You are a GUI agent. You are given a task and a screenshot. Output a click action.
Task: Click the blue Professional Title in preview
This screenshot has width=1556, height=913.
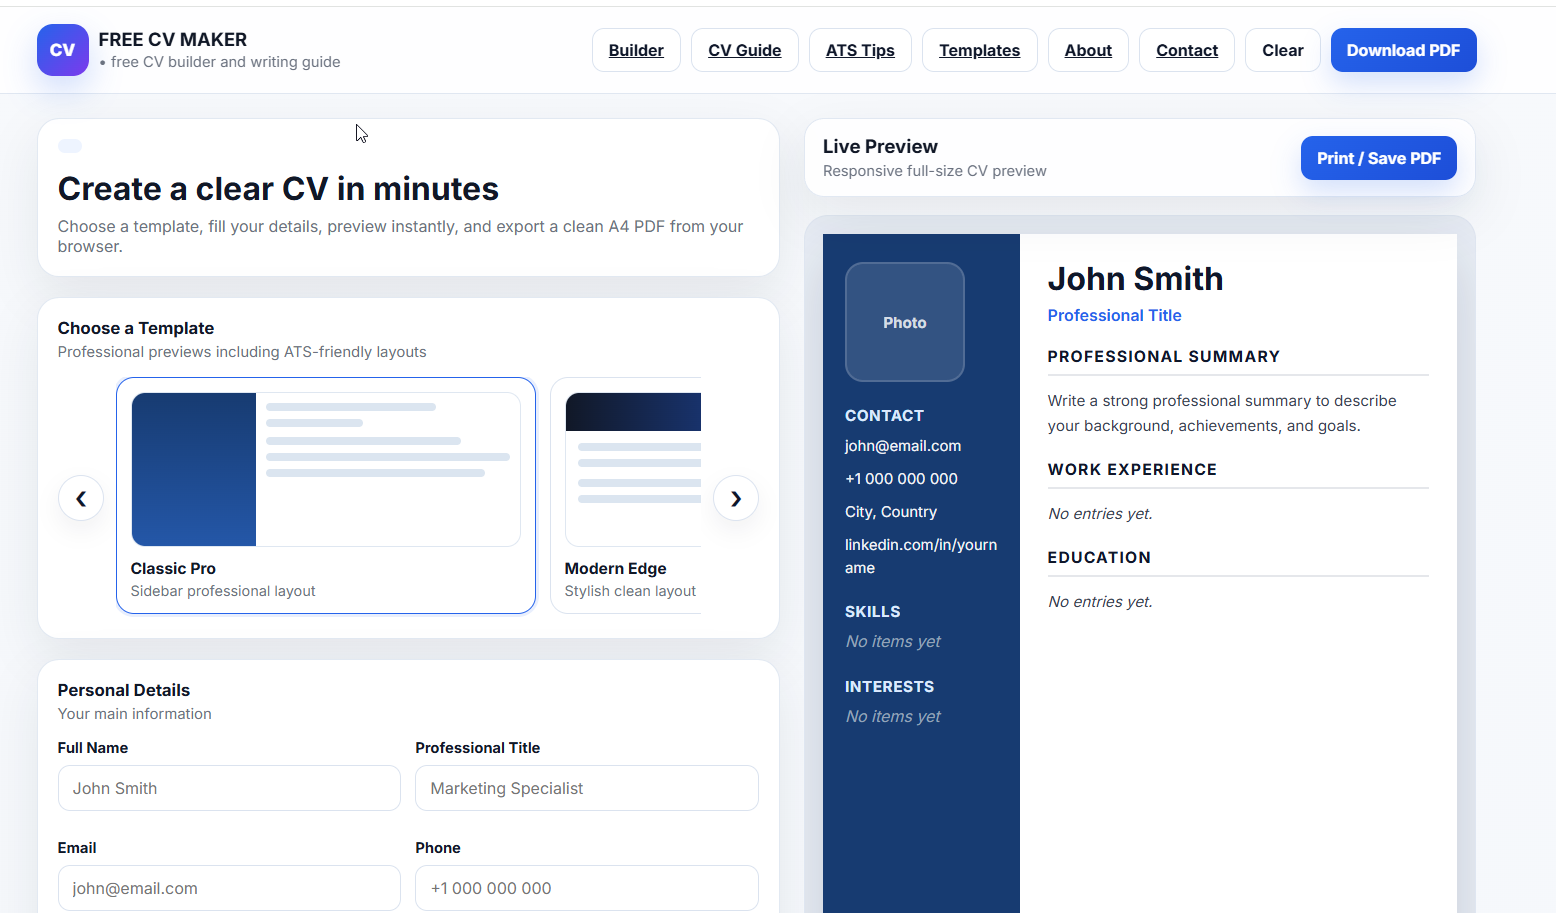point(1114,315)
